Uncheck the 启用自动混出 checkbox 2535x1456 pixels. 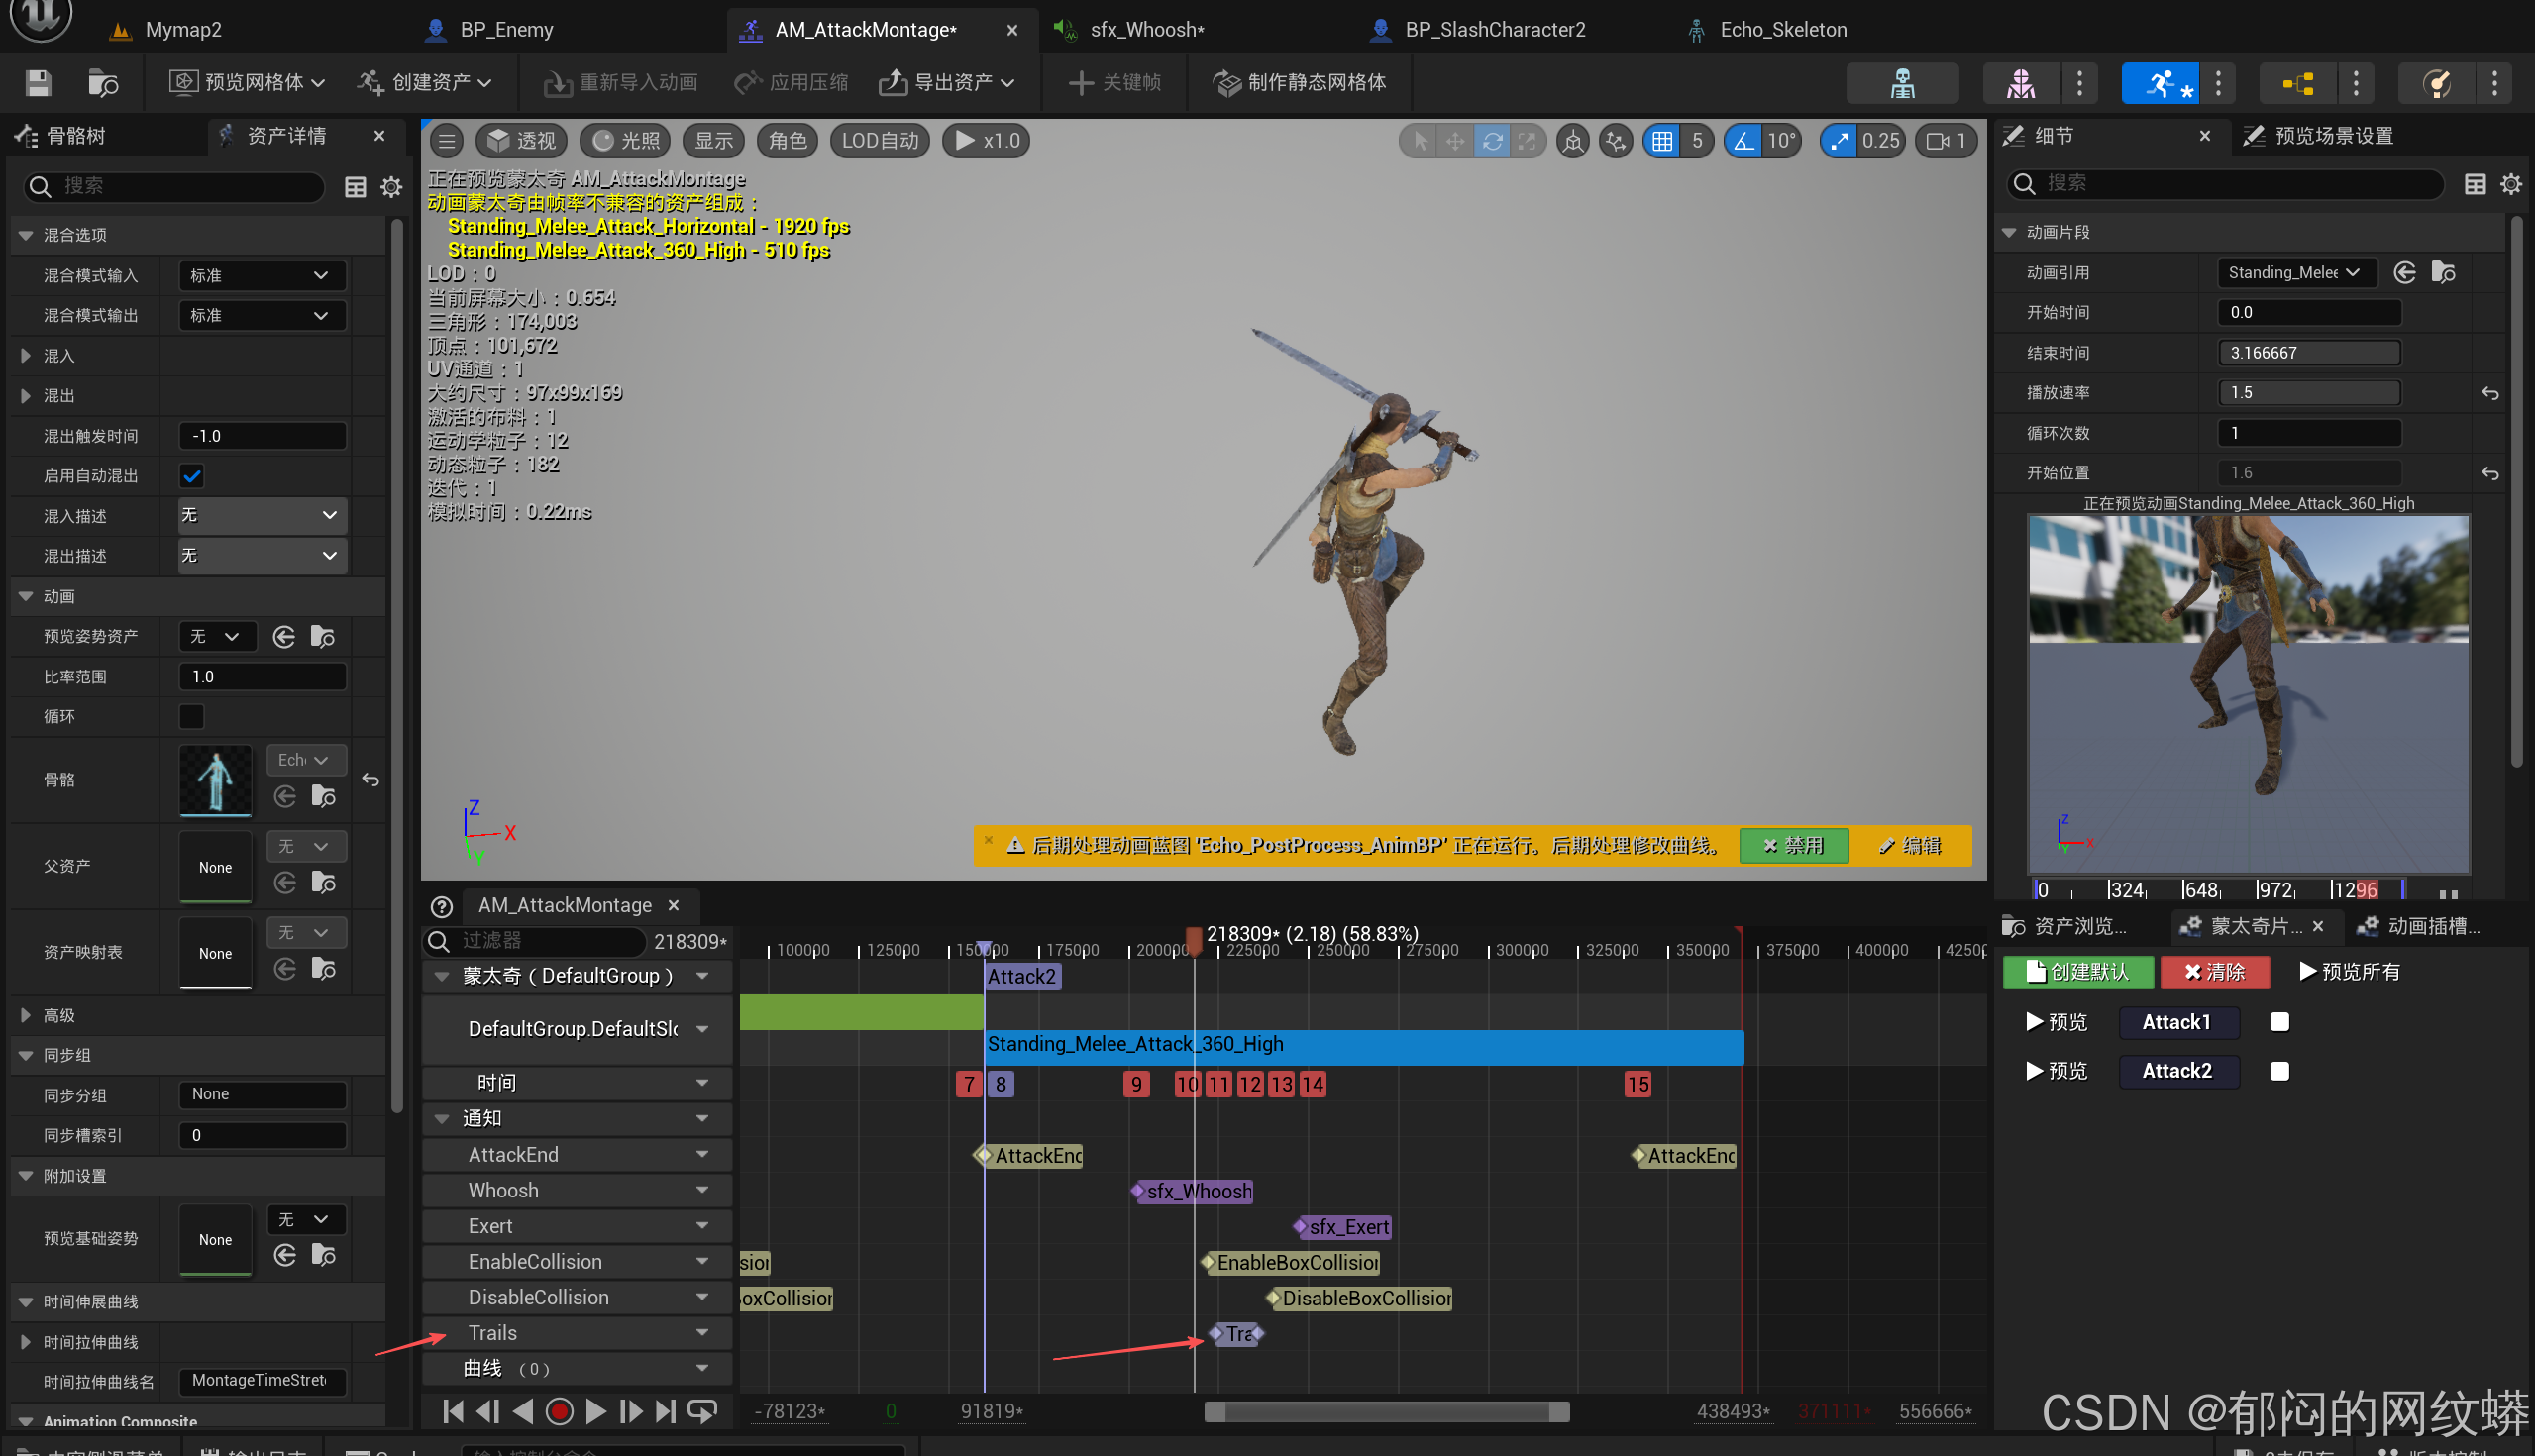(x=191, y=476)
